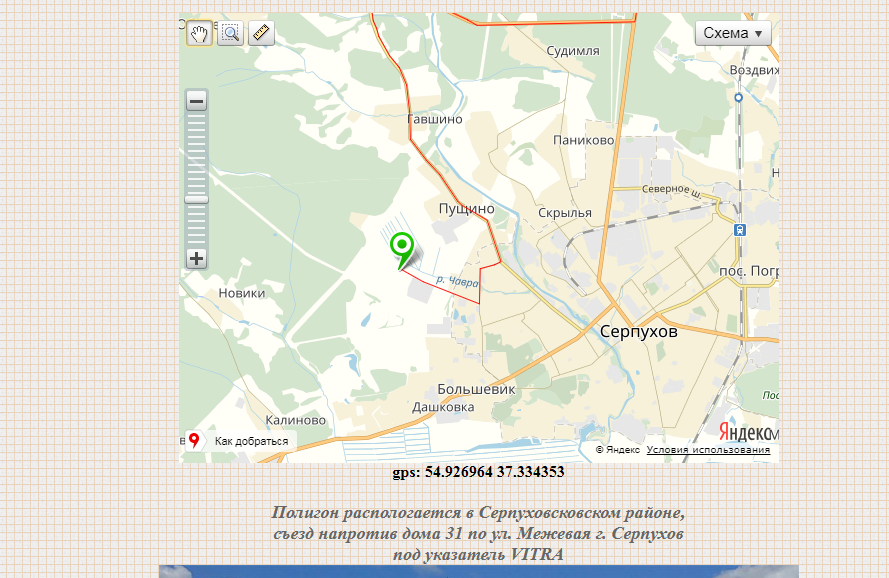Open Как добраться directions
Viewport: 889px width, 578px height.
pos(251,441)
